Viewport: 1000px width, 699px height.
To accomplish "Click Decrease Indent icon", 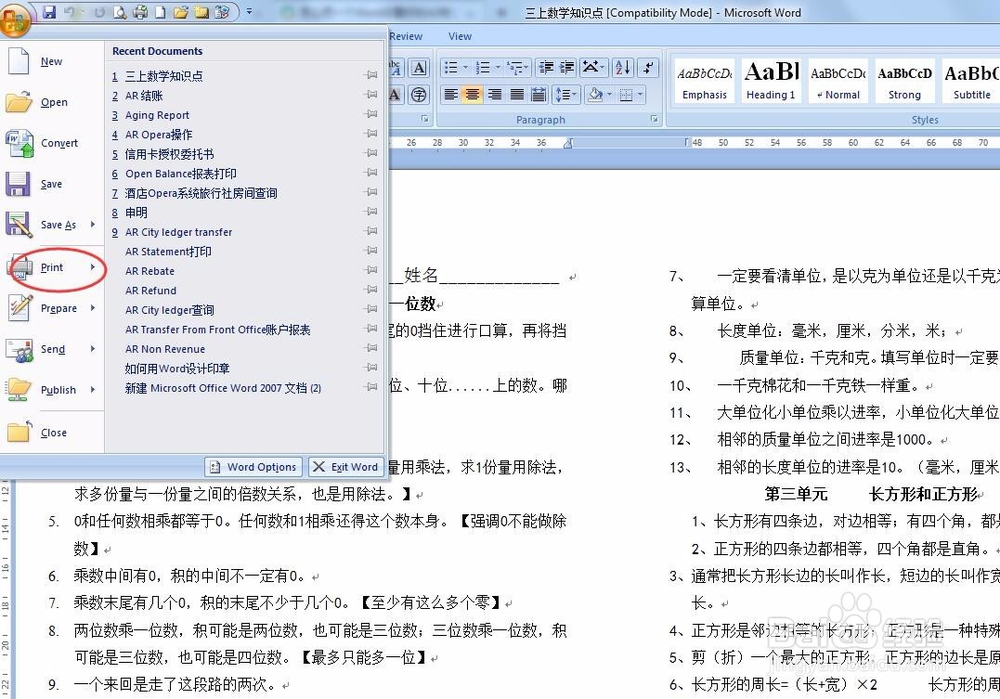I will pos(545,67).
